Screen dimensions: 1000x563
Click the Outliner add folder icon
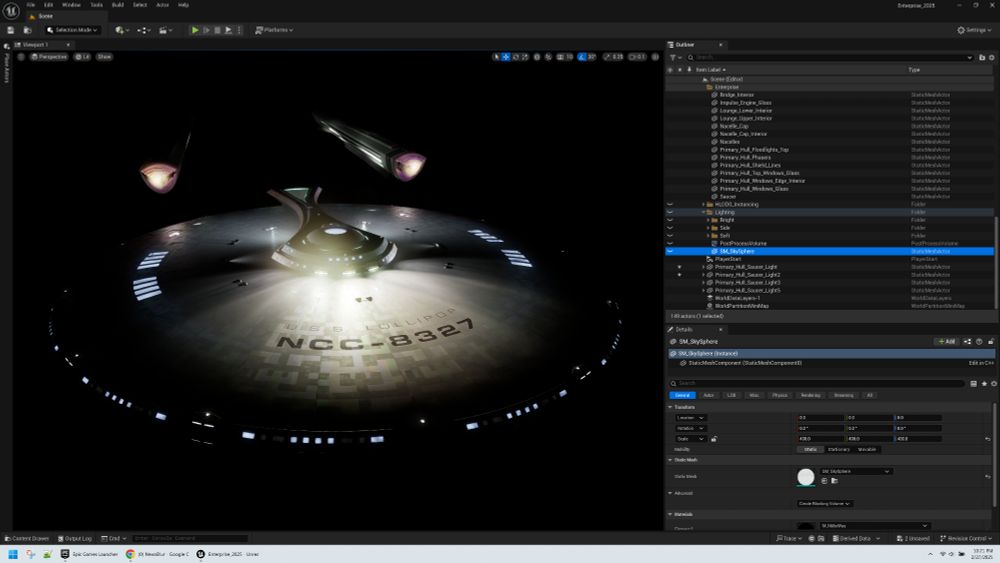tap(982, 57)
